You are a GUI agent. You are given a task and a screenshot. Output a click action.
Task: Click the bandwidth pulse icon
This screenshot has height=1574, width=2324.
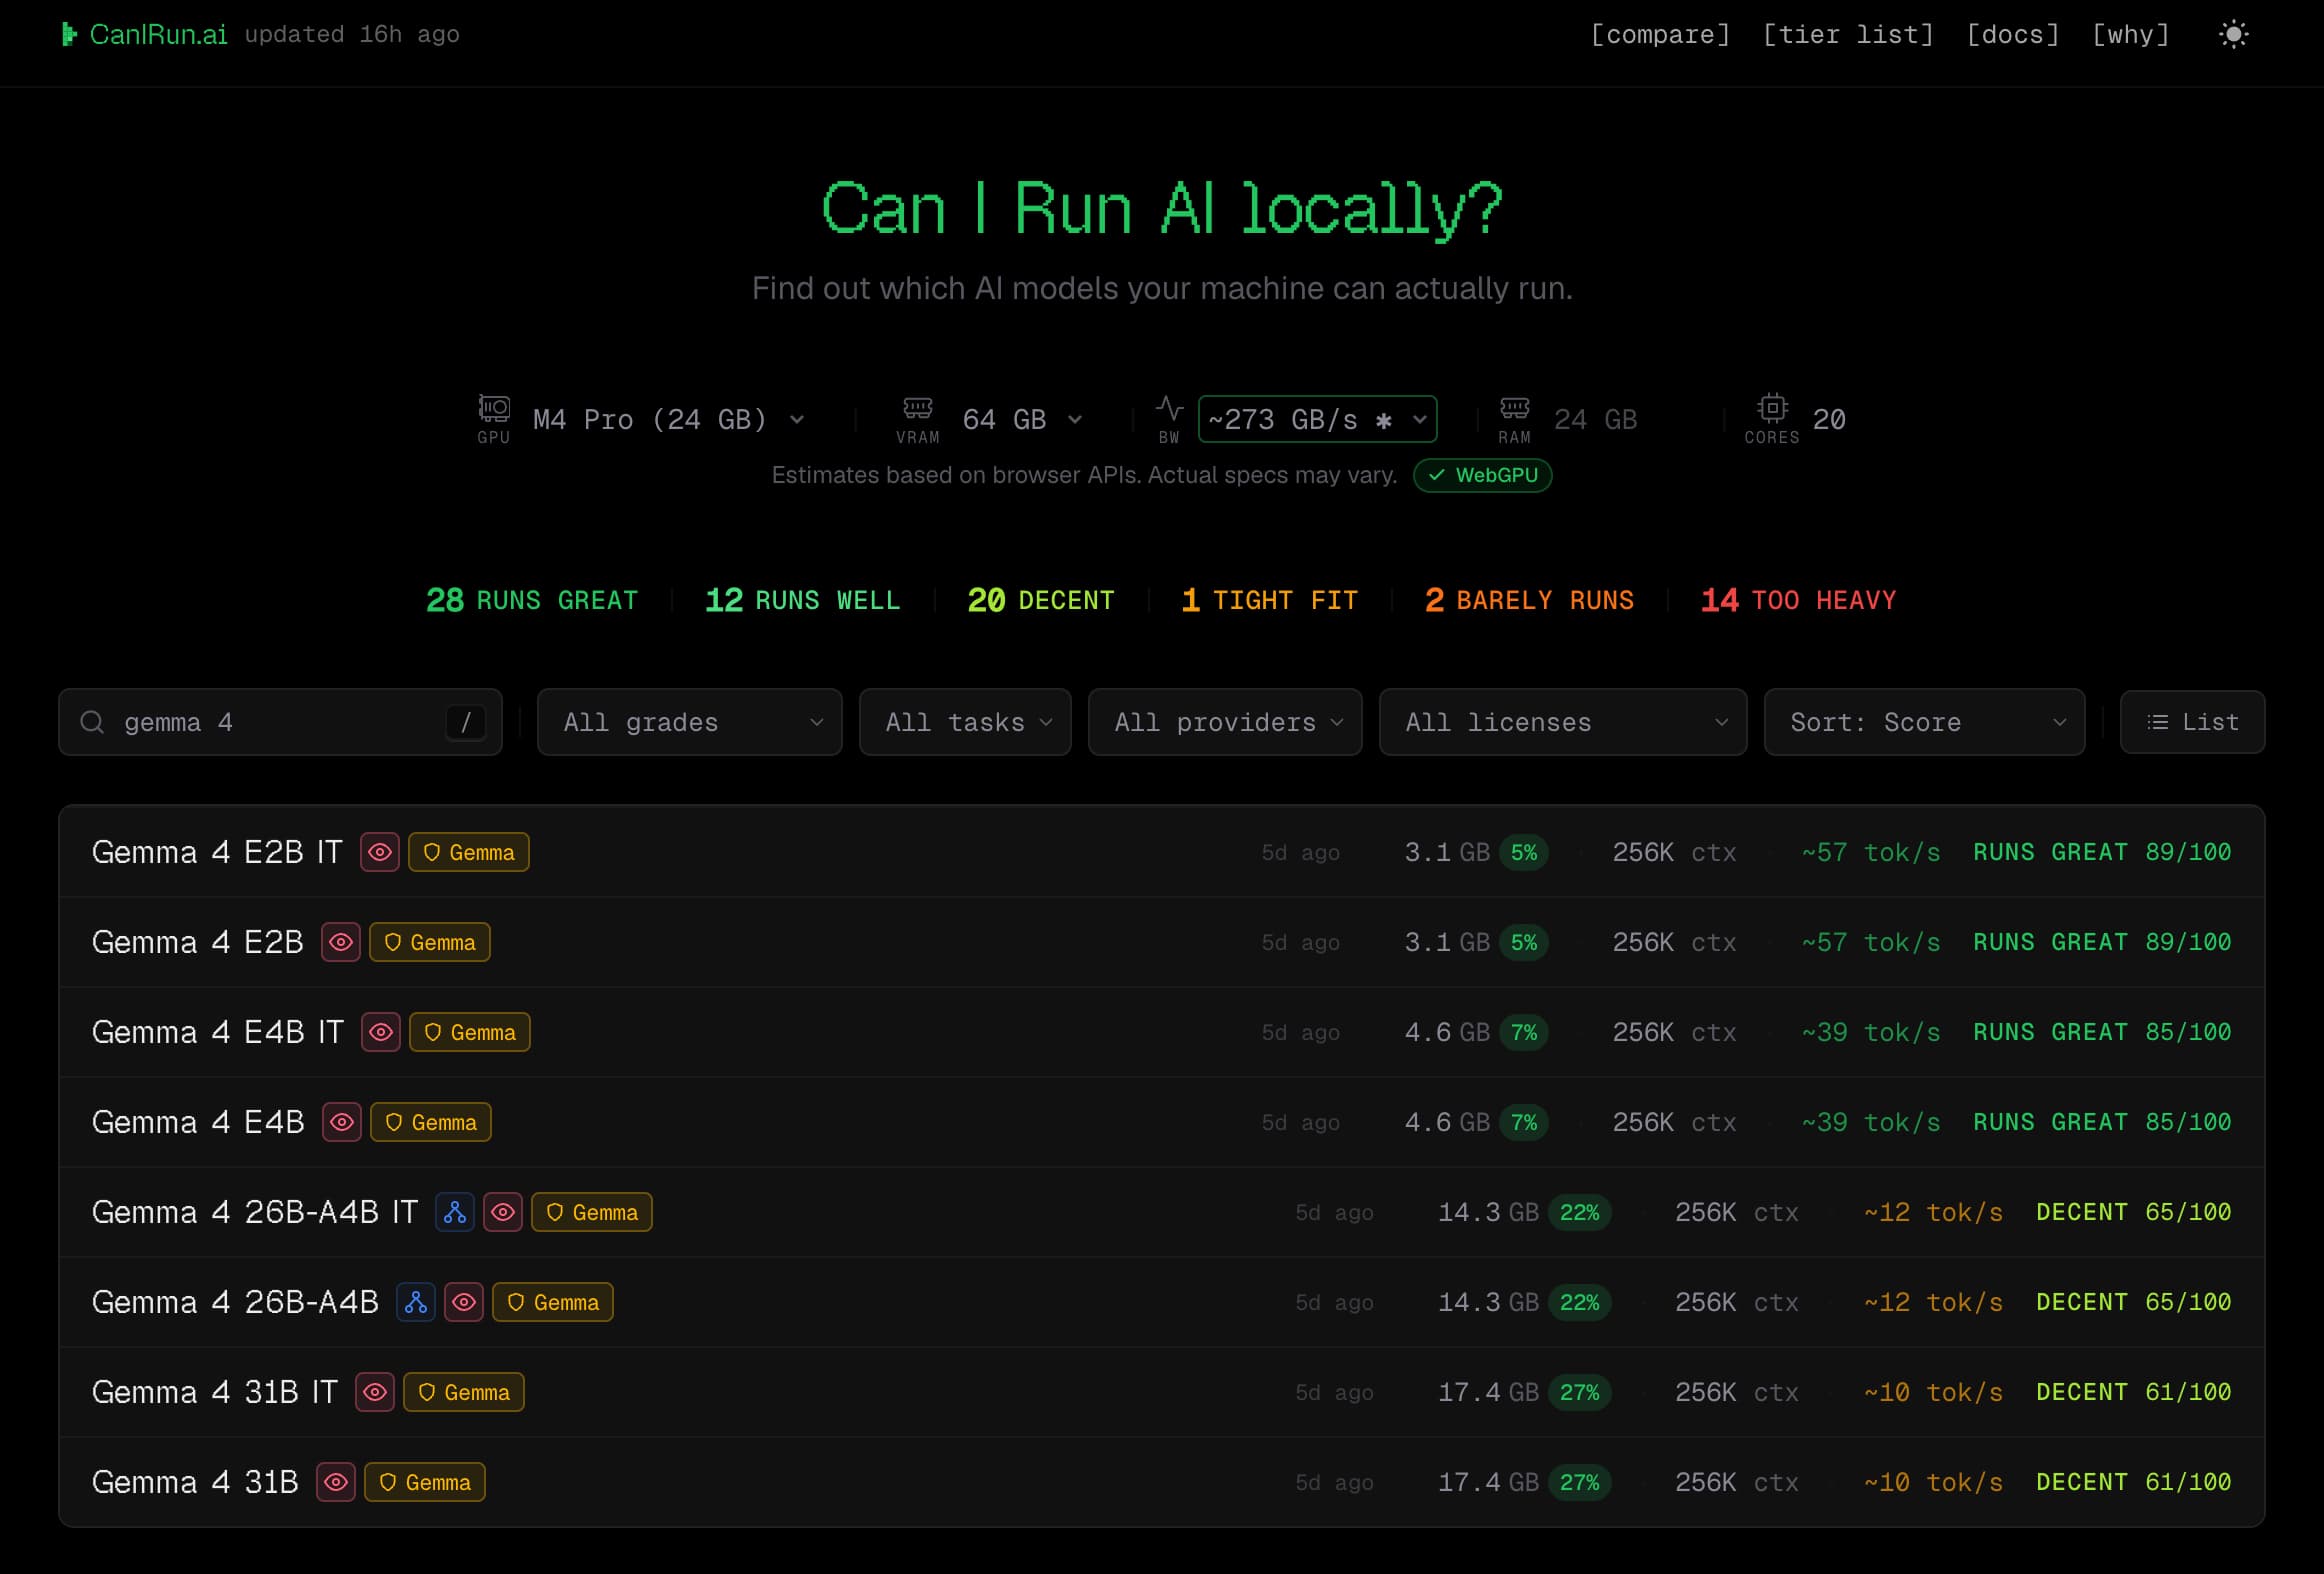pos(1169,408)
